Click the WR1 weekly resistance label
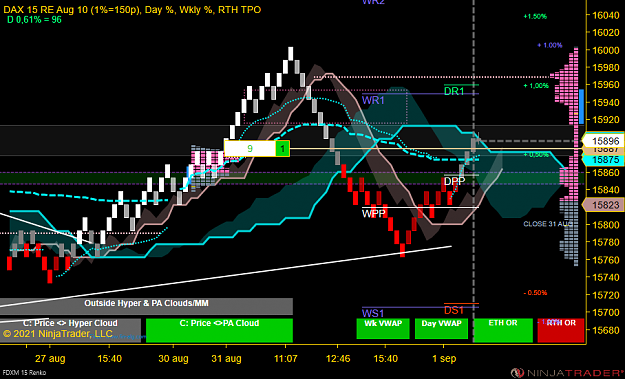This screenshot has height=379, width=625. [373, 100]
